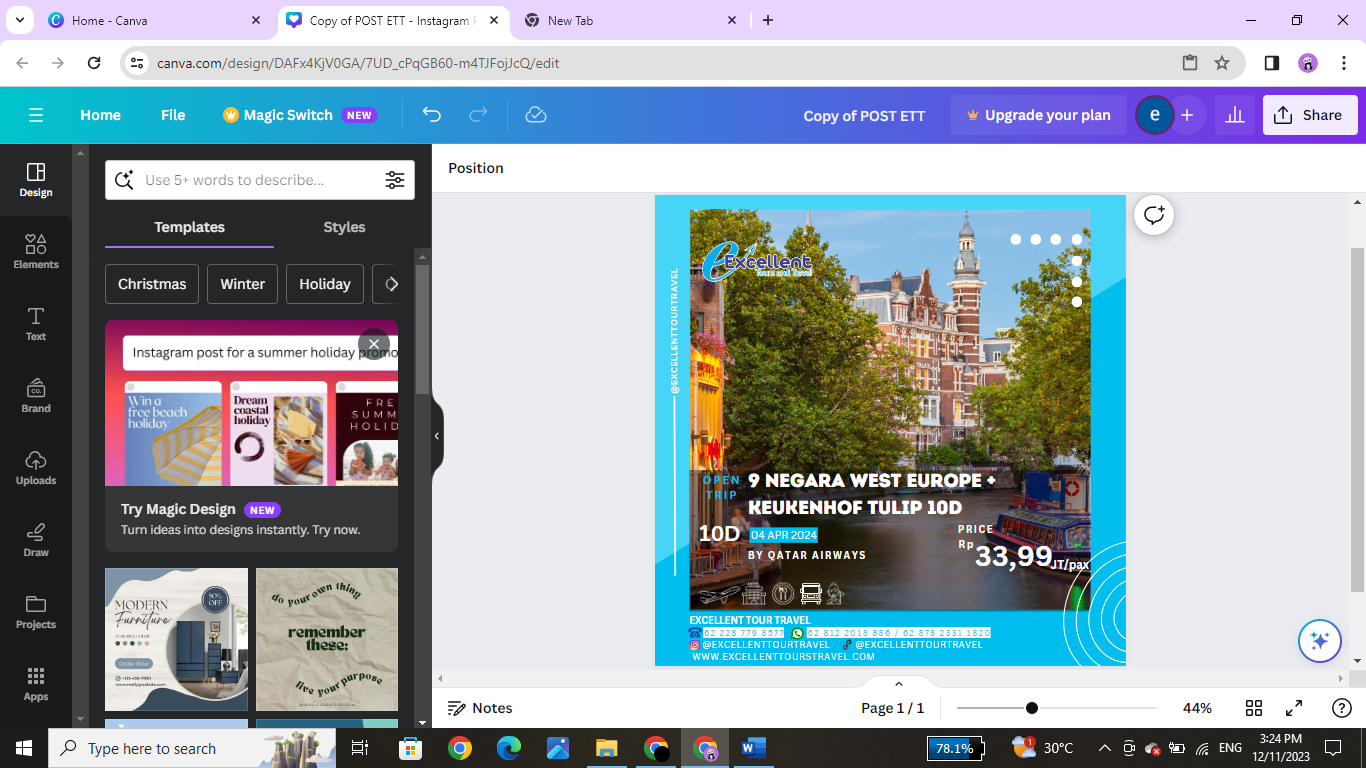Open the Brand kit panel
1366x768 pixels.
click(36, 395)
